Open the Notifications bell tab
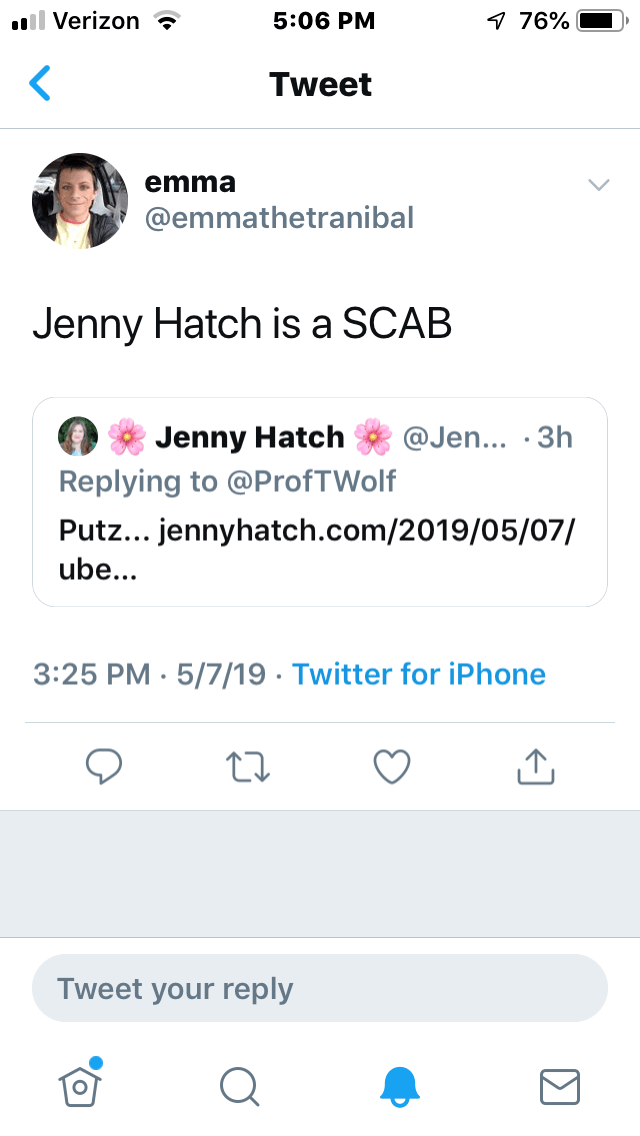640x1136 pixels. 400,1086
